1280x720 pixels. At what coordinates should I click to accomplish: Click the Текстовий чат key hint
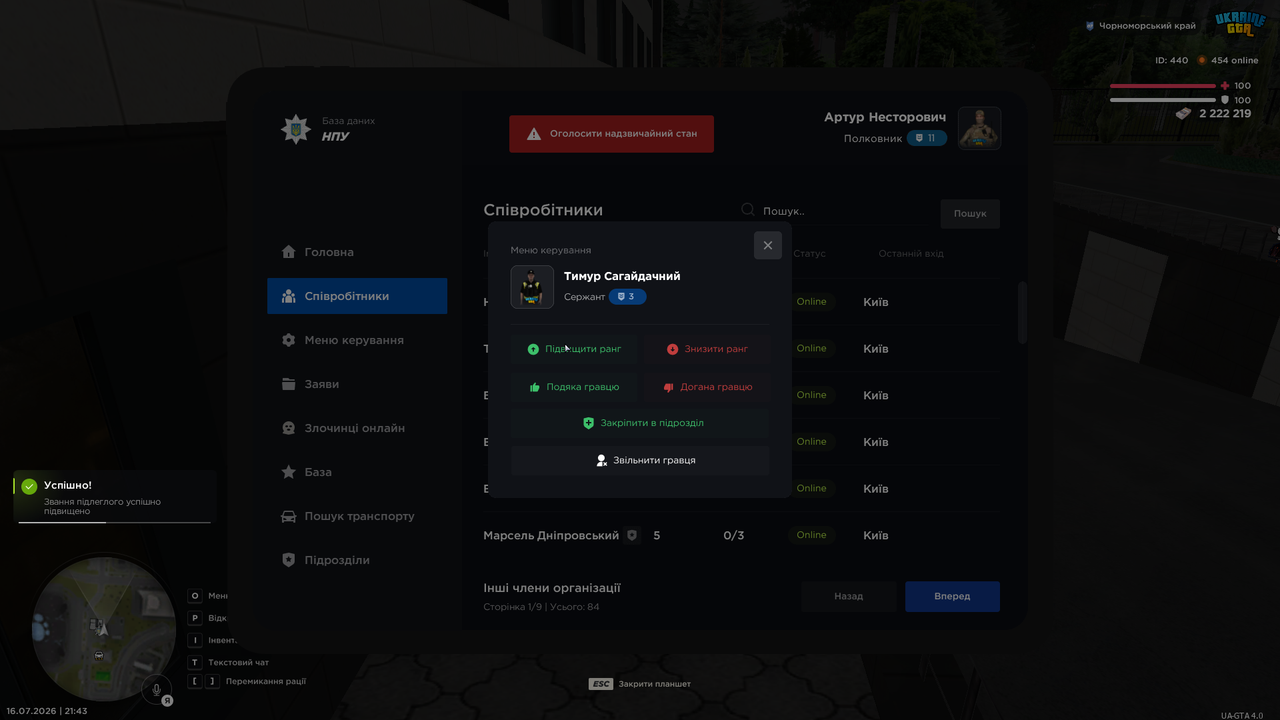click(229, 662)
